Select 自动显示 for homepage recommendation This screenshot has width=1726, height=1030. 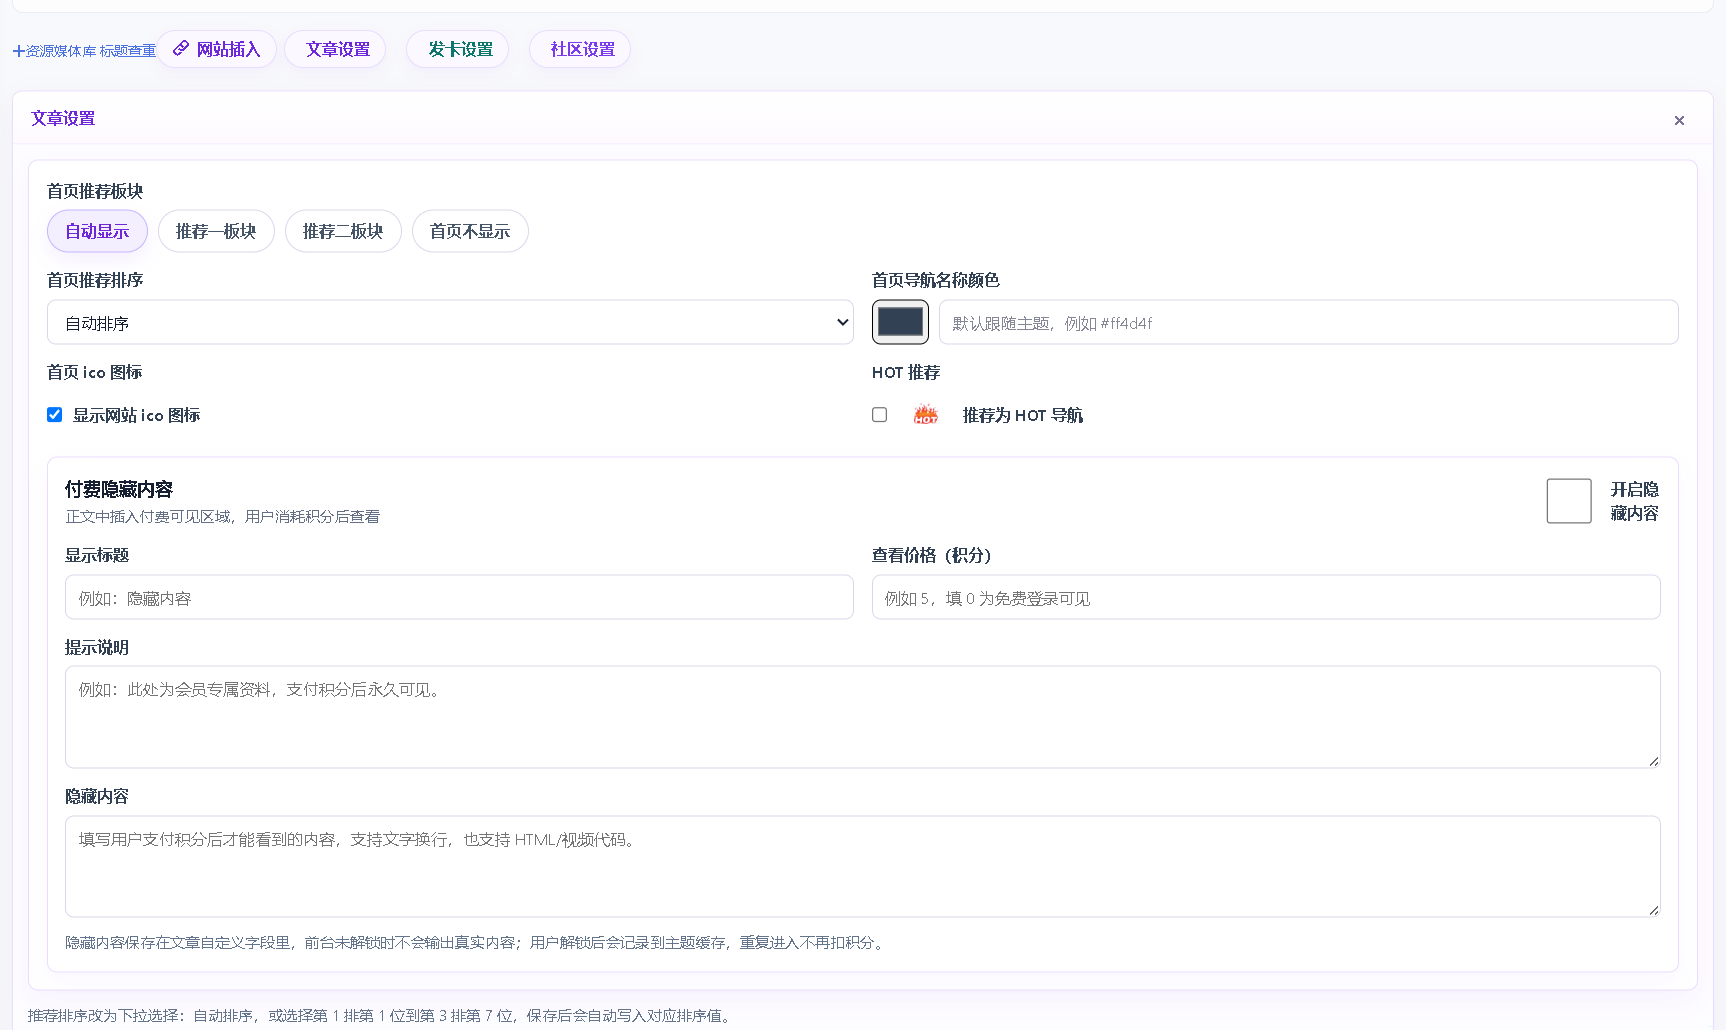tap(97, 231)
